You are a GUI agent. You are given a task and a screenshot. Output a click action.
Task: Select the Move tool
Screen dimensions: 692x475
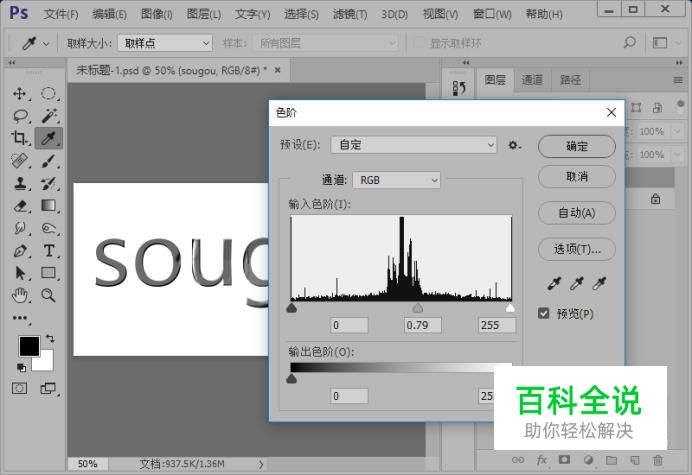(19, 94)
